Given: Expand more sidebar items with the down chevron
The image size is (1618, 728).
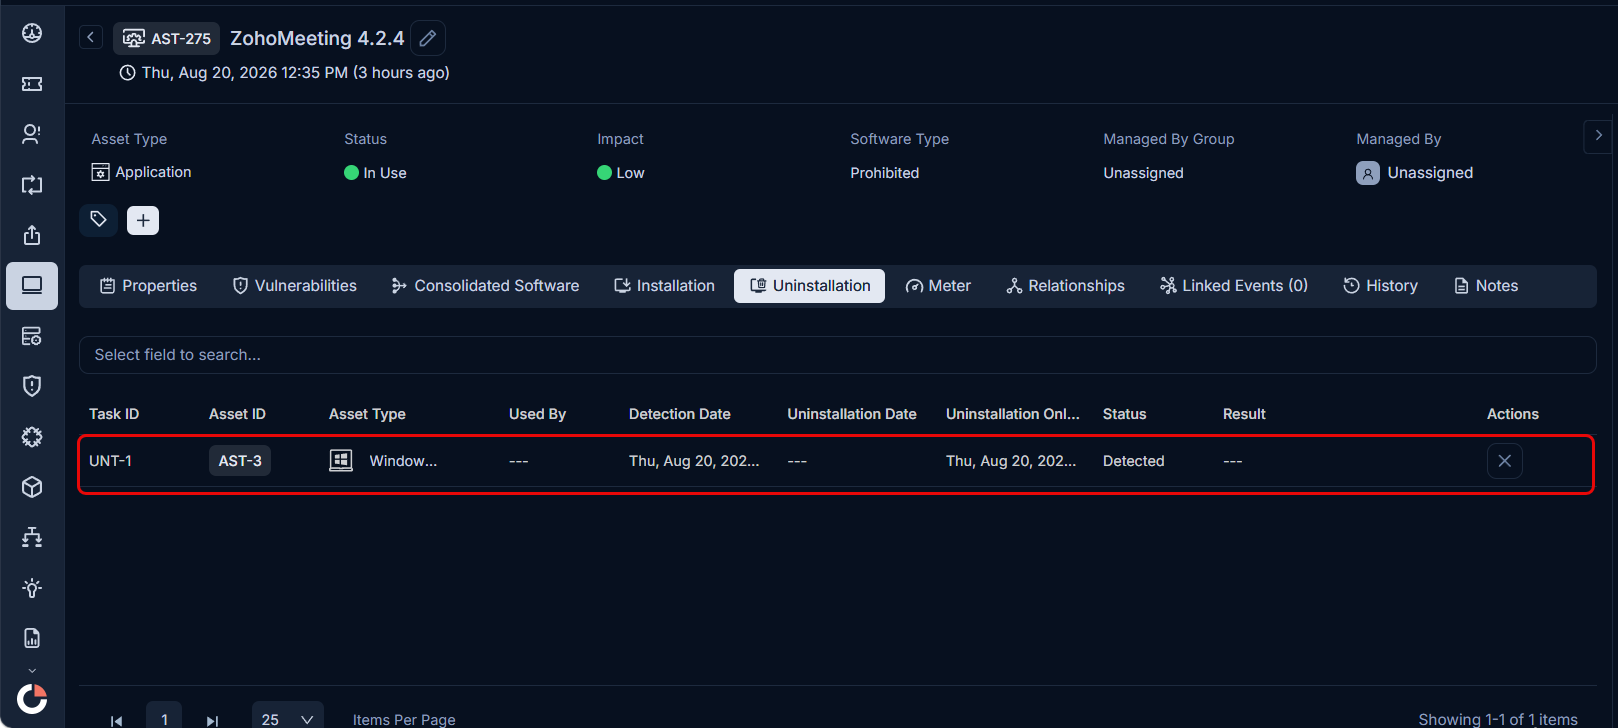Looking at the screenshot, I should pyautogui.click(x=32, y=671).
